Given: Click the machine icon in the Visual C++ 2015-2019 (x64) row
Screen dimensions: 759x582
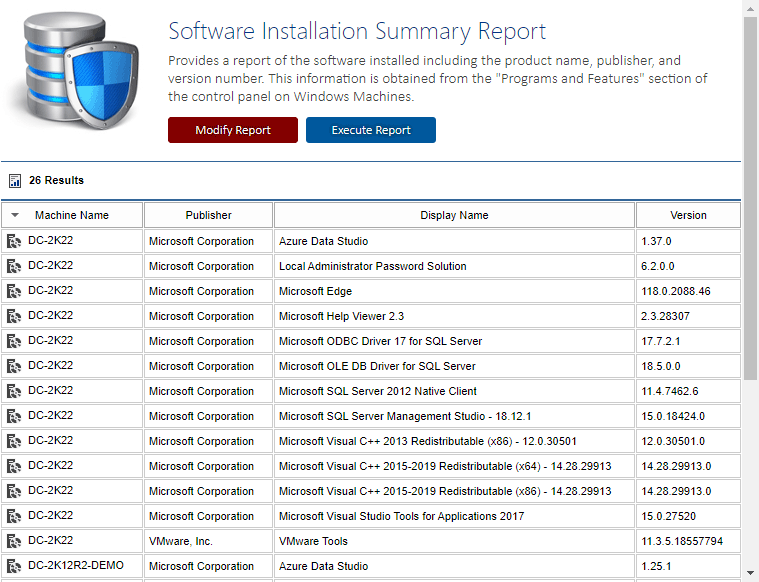Looking at the screenshot, I should (x=14, y=466).
